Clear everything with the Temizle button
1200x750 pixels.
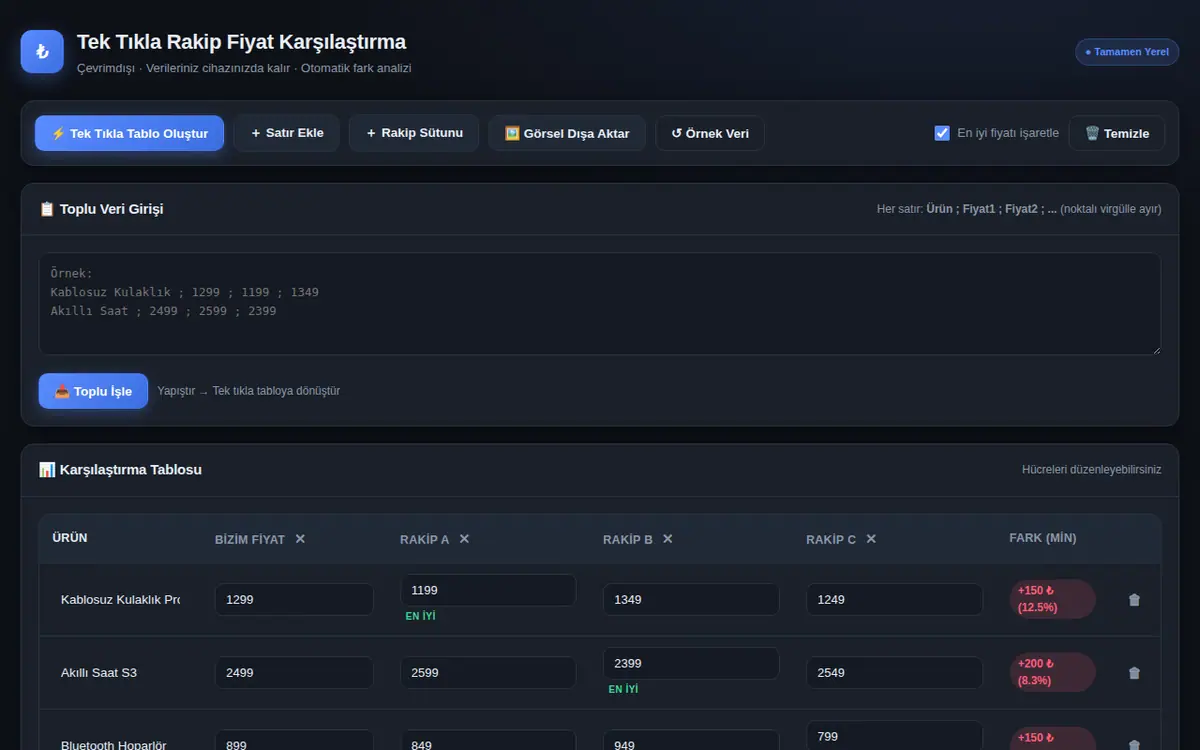1117,133
